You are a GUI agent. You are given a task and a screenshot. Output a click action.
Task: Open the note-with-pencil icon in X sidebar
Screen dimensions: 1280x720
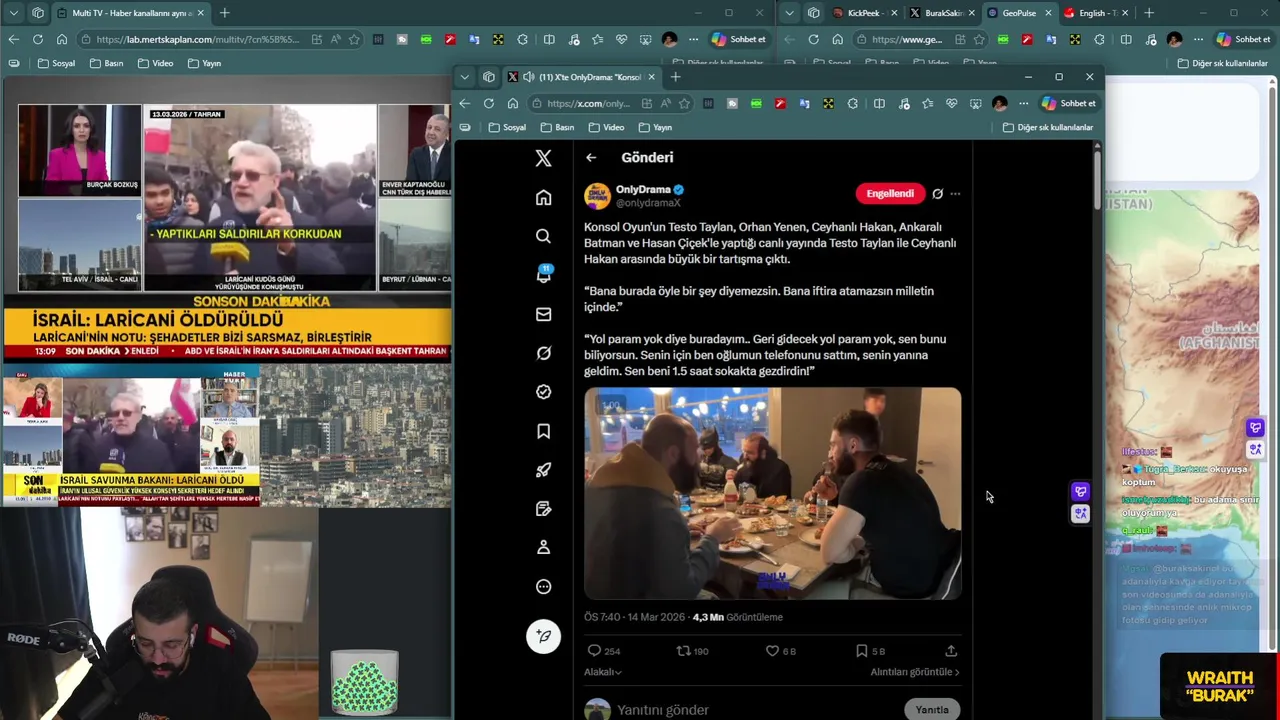click(543, 509)
